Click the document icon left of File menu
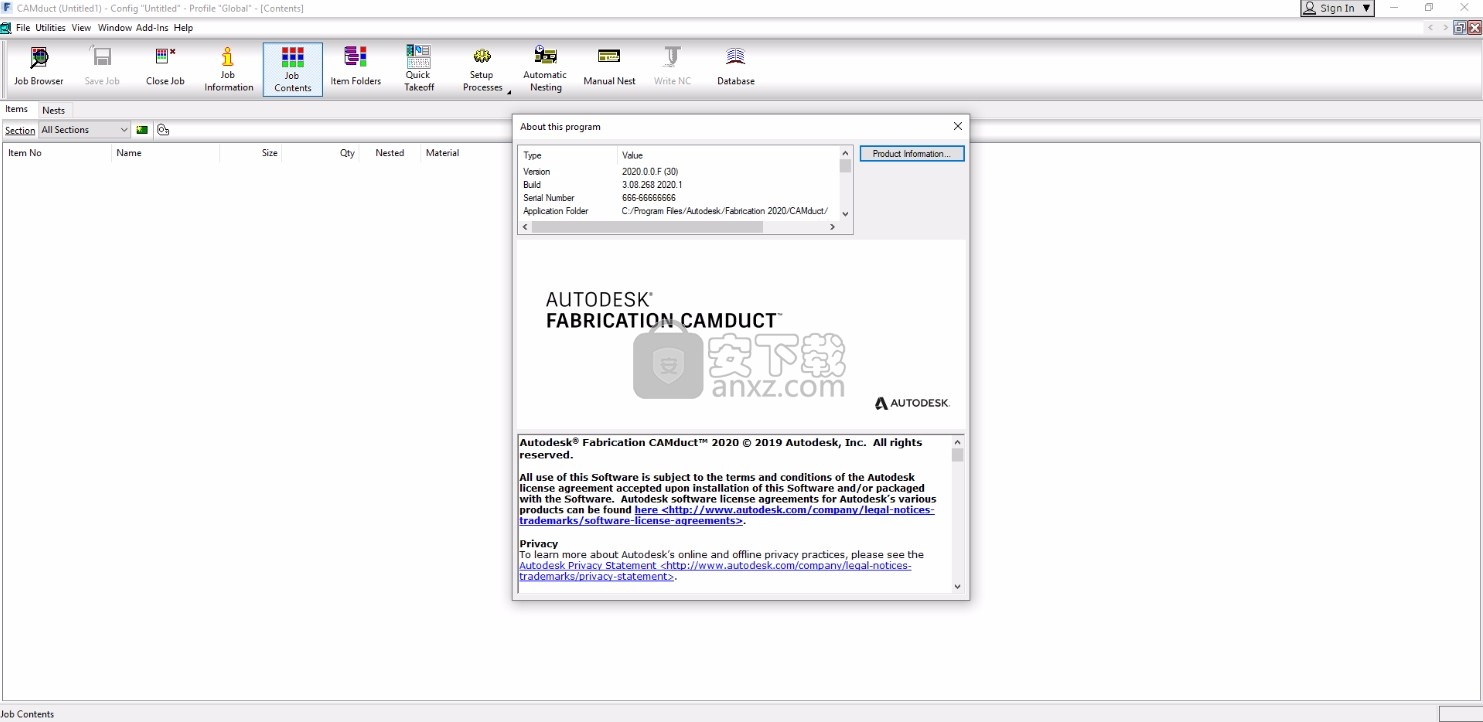Viewport: 1483px width, 722px height. click(x=6, y=27)
